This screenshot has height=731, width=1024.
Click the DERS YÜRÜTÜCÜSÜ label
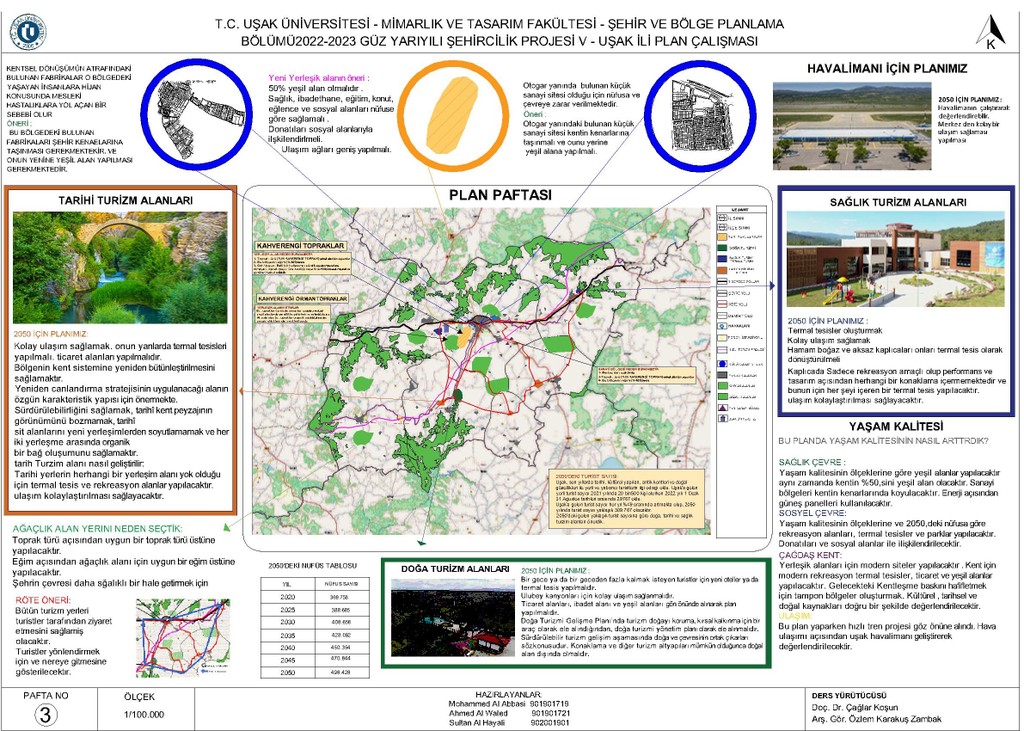[849, 696]
